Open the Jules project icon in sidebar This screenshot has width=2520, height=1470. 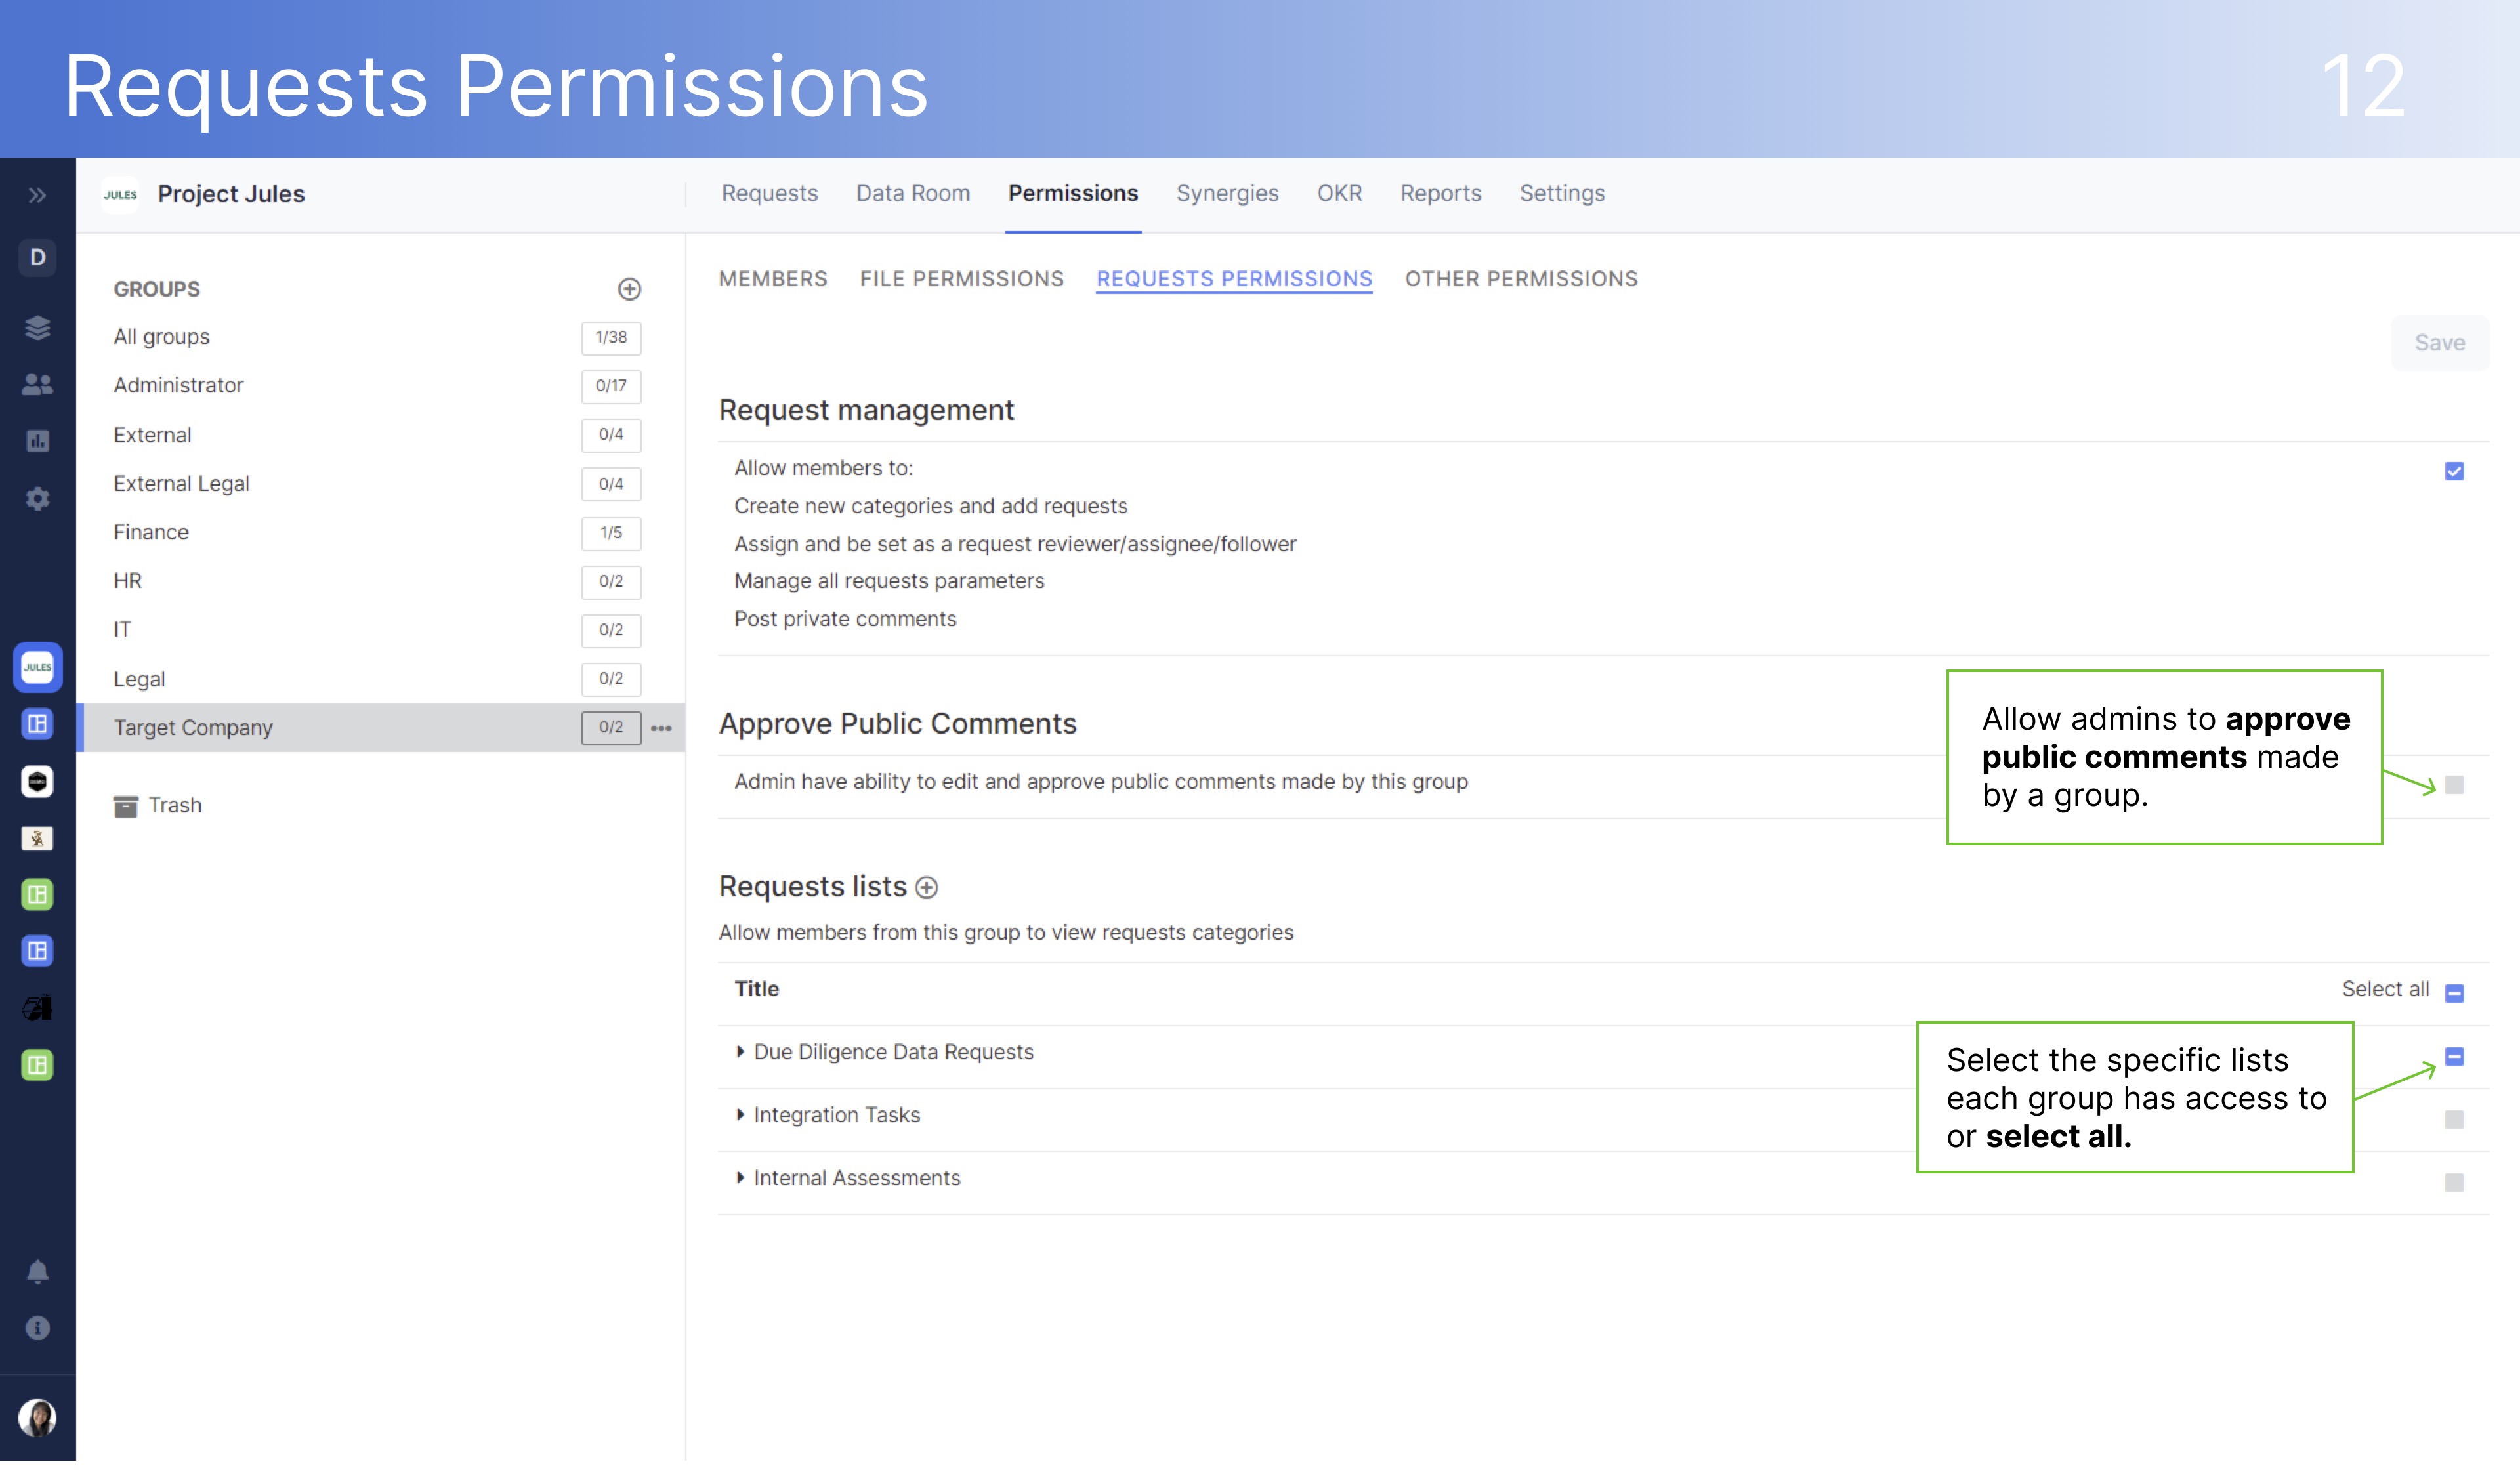point(37,667)
